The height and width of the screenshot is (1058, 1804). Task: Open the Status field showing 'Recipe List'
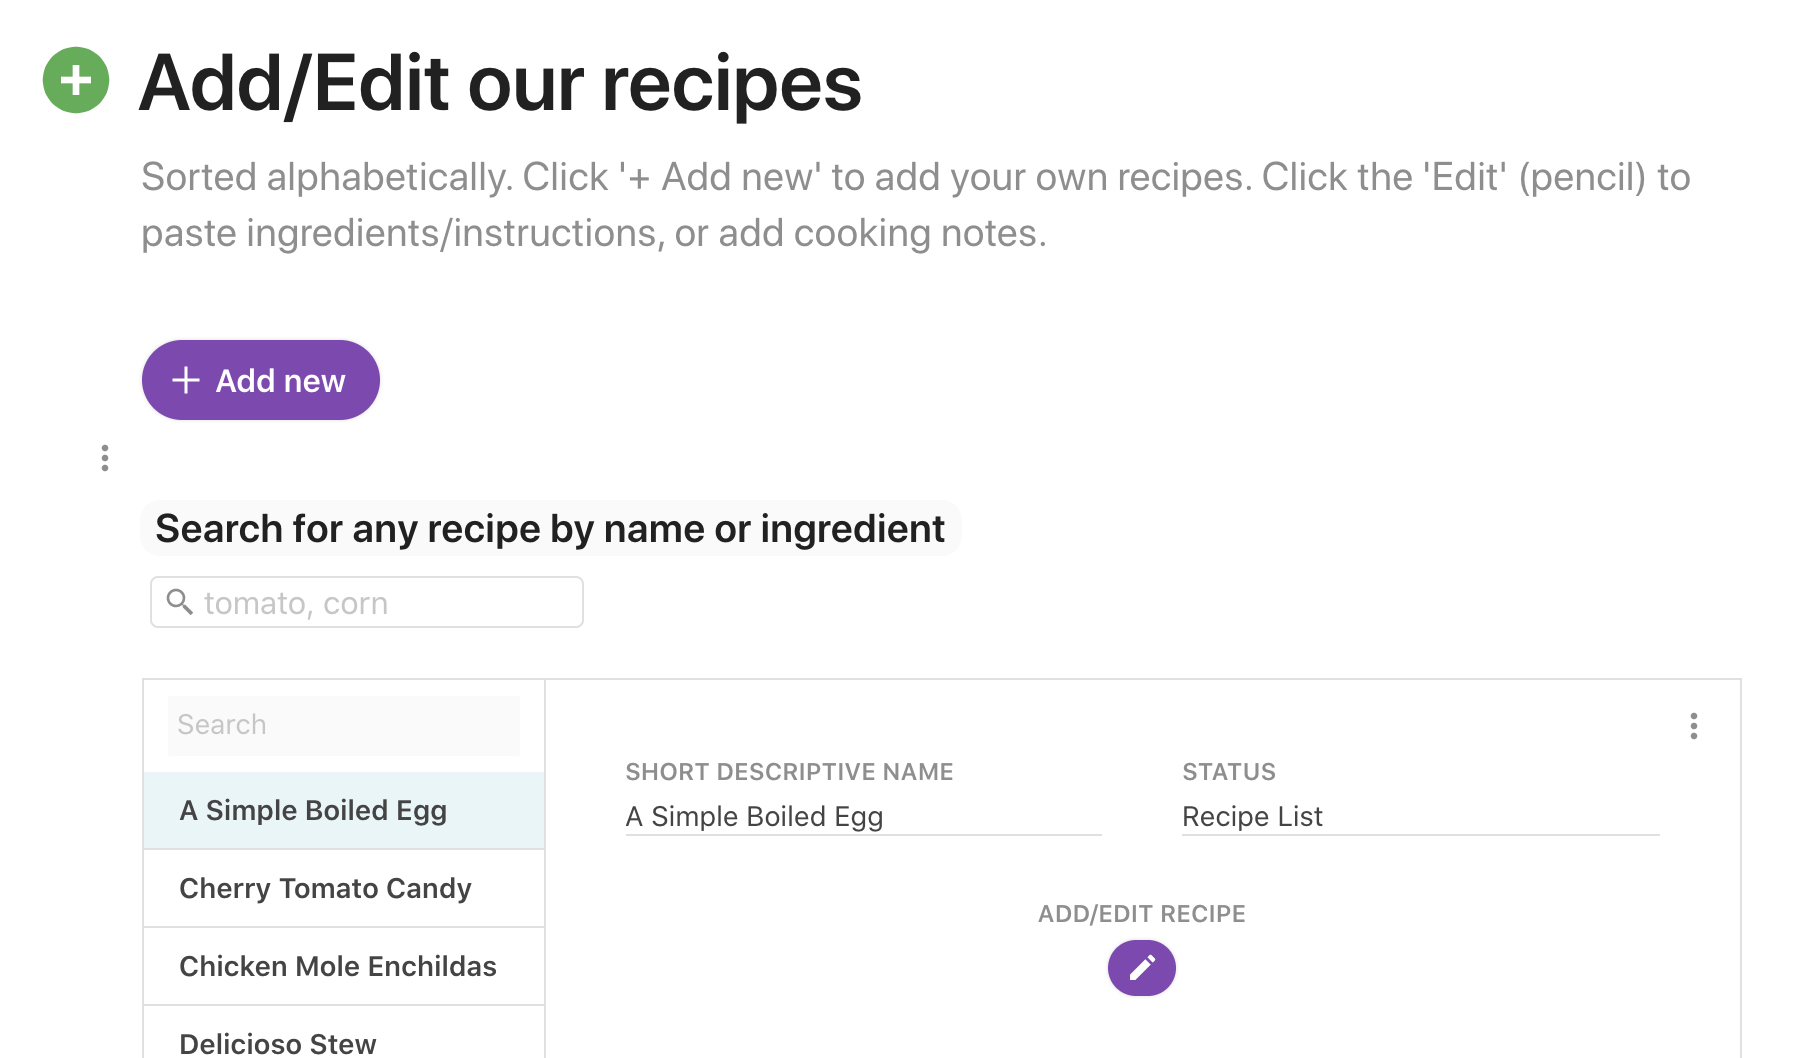[1420, 817]
